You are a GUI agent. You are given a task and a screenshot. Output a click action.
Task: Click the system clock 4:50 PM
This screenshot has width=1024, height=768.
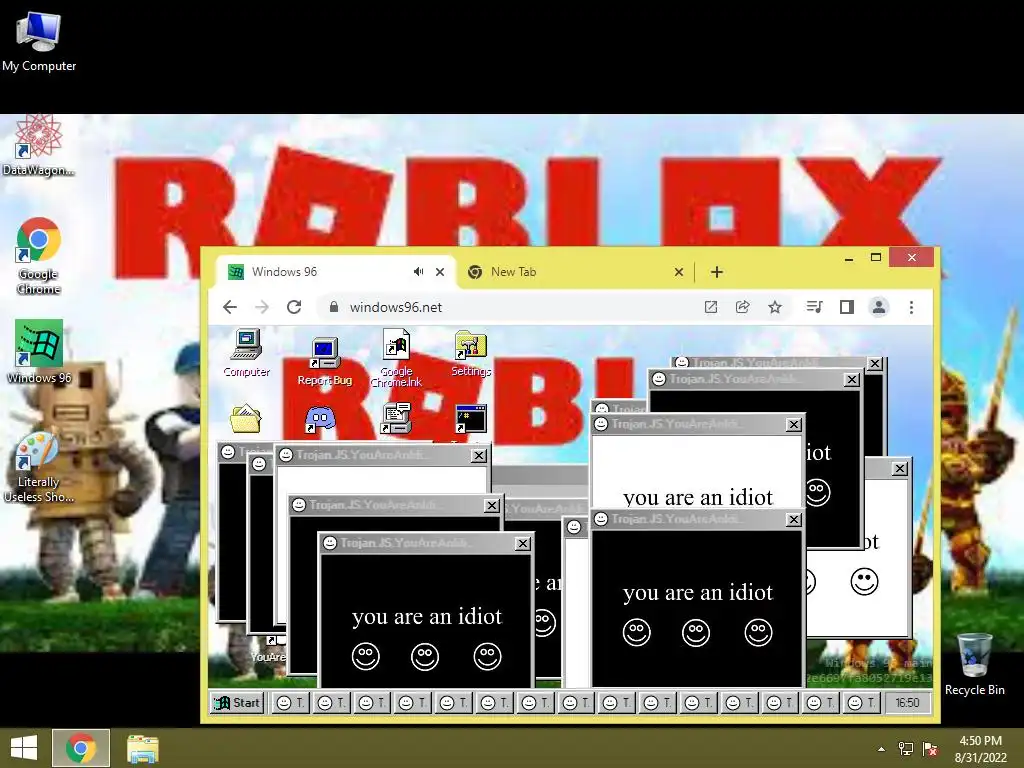[980, 749]
